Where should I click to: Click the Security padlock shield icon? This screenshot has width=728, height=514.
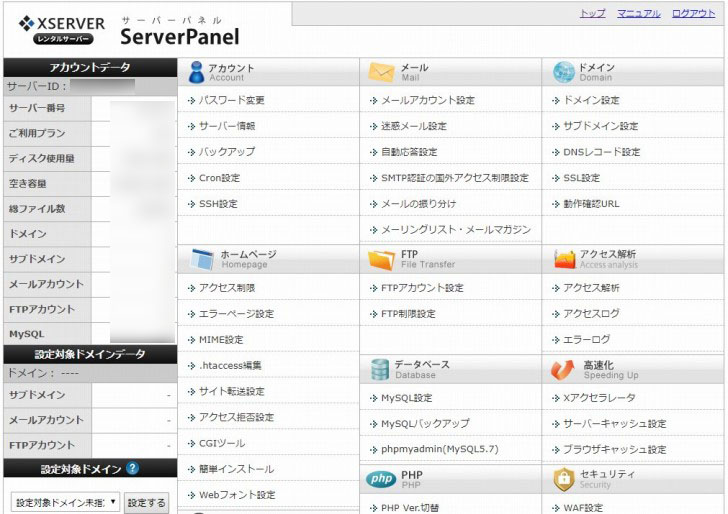coord(564,480)
